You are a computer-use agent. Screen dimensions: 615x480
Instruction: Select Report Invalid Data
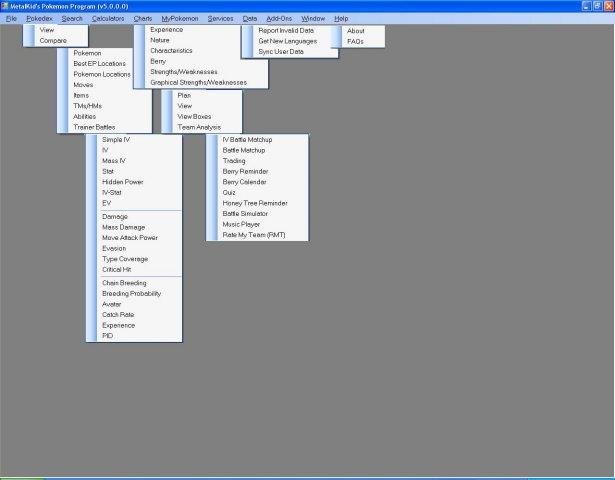click(x=286, y=30)
